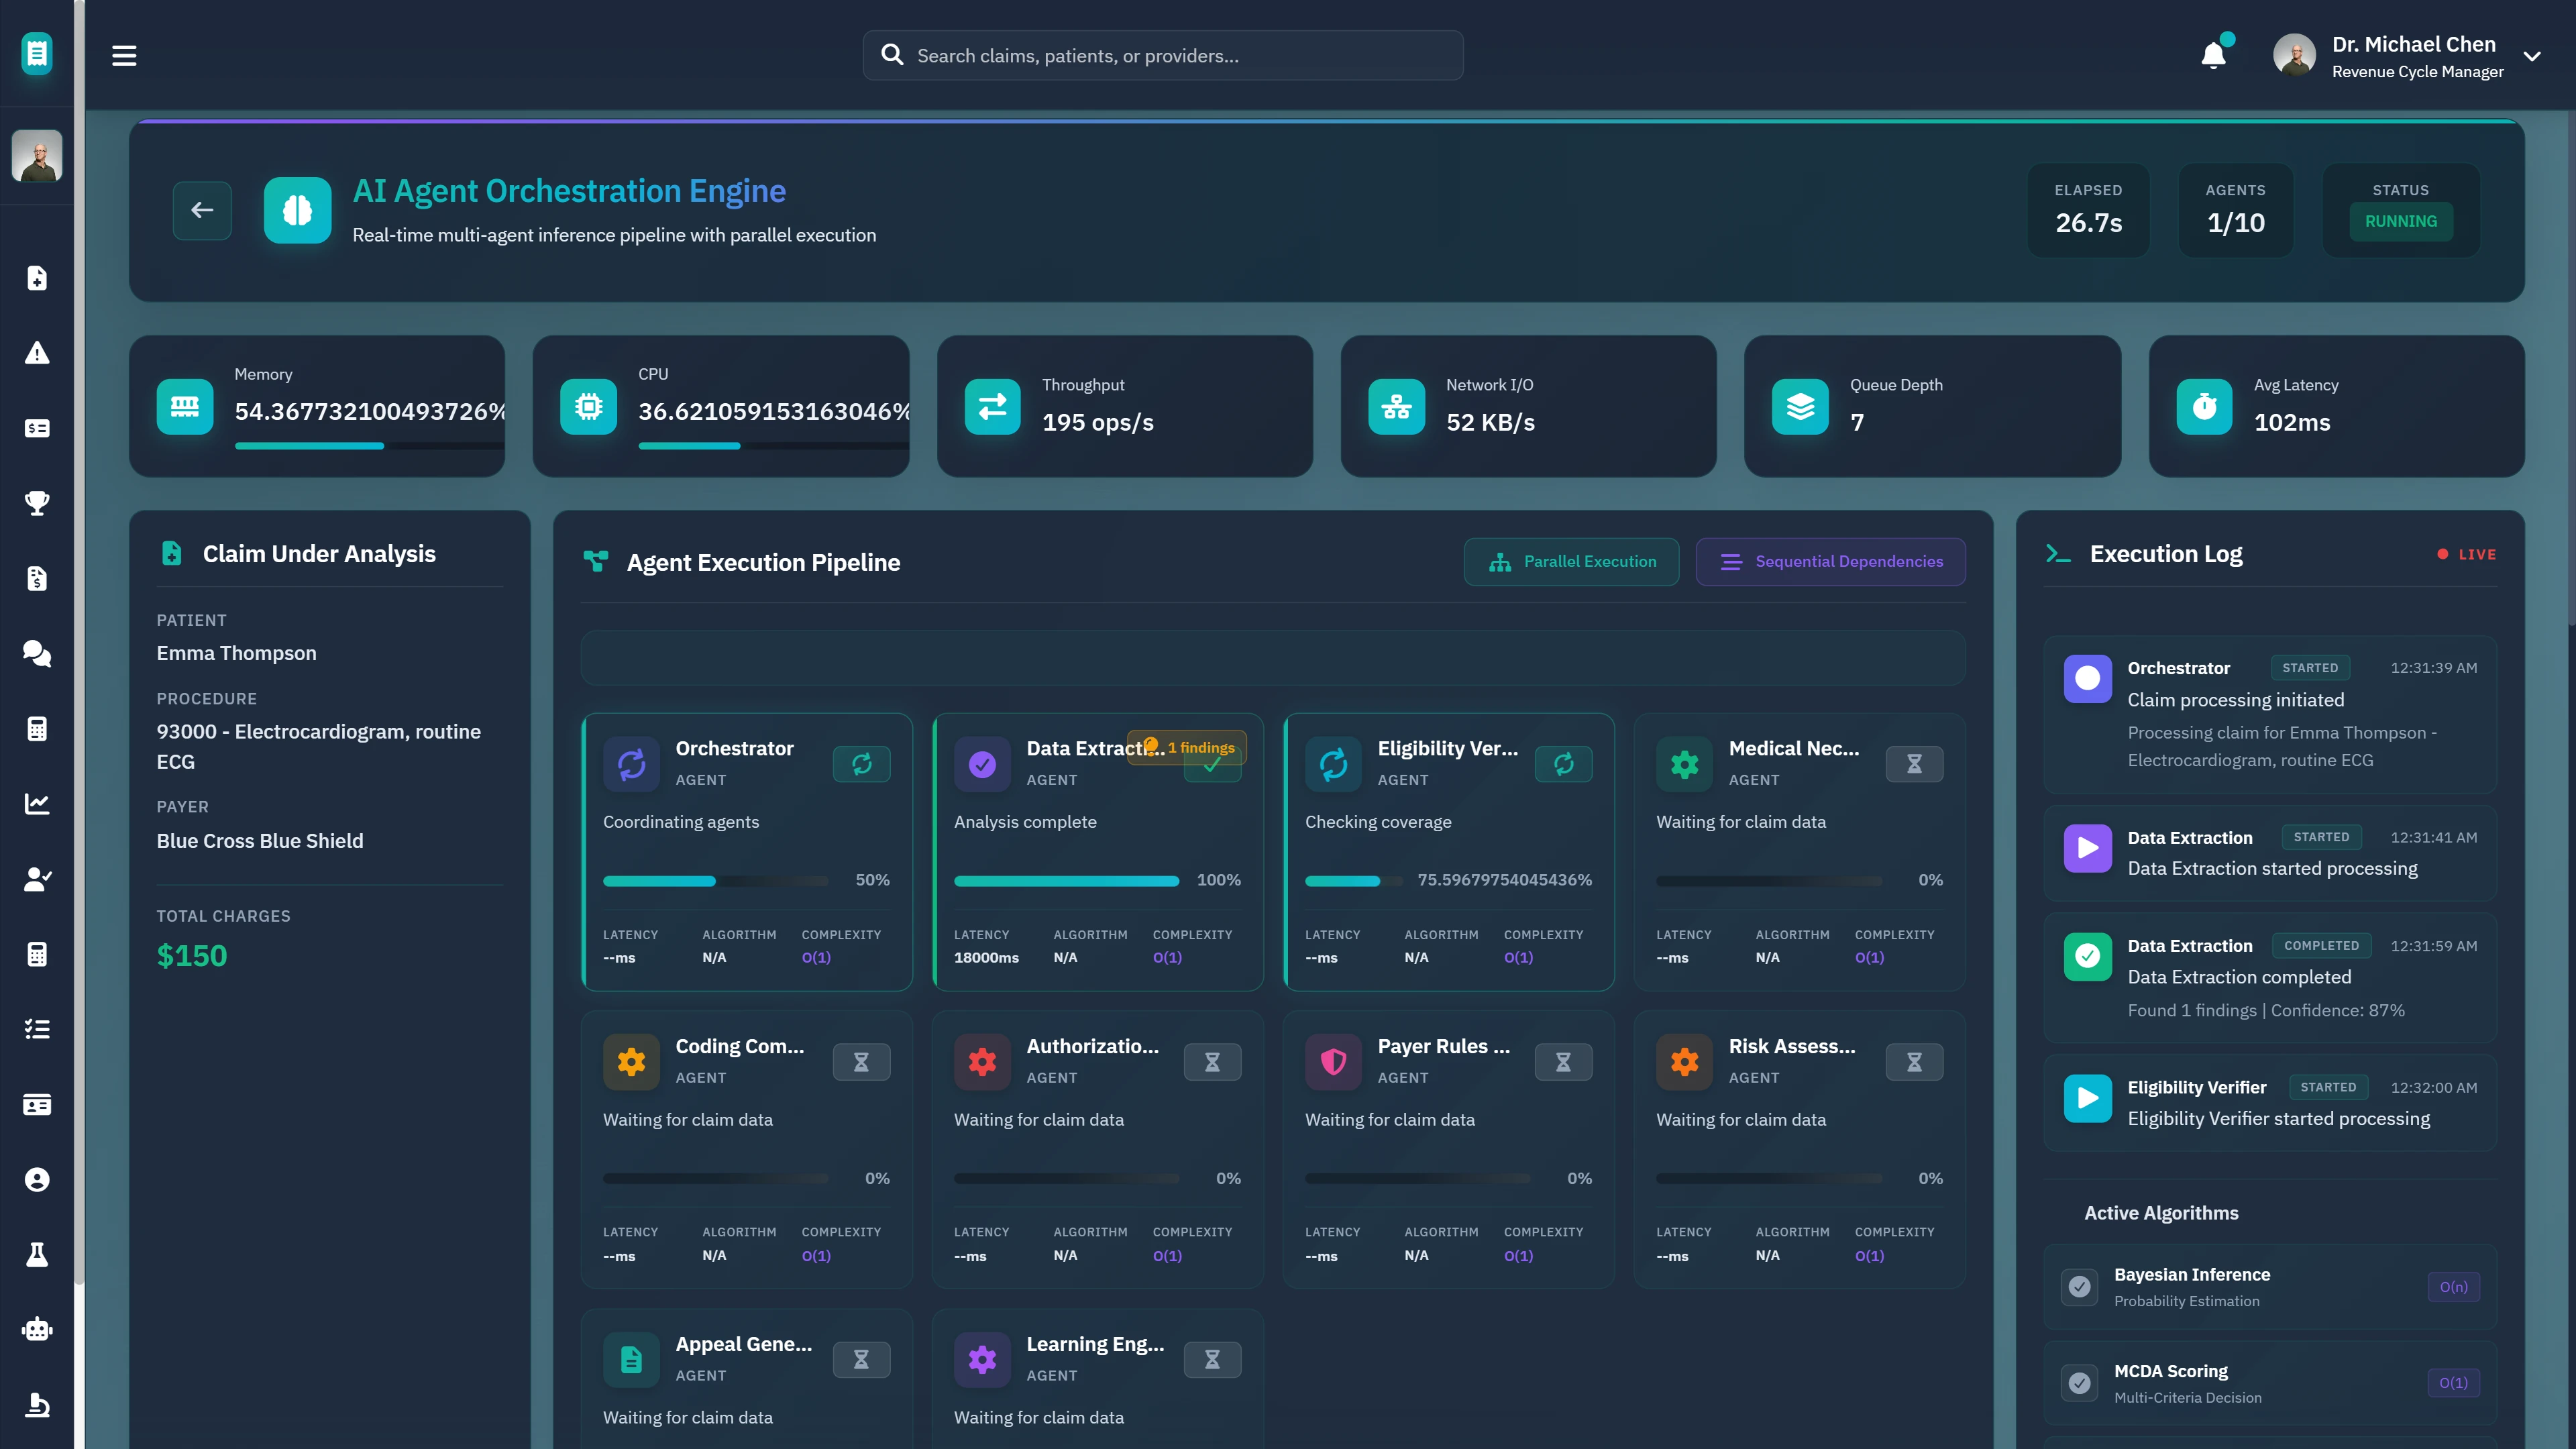
Task: Click the back arrow button
Action: 202,210
